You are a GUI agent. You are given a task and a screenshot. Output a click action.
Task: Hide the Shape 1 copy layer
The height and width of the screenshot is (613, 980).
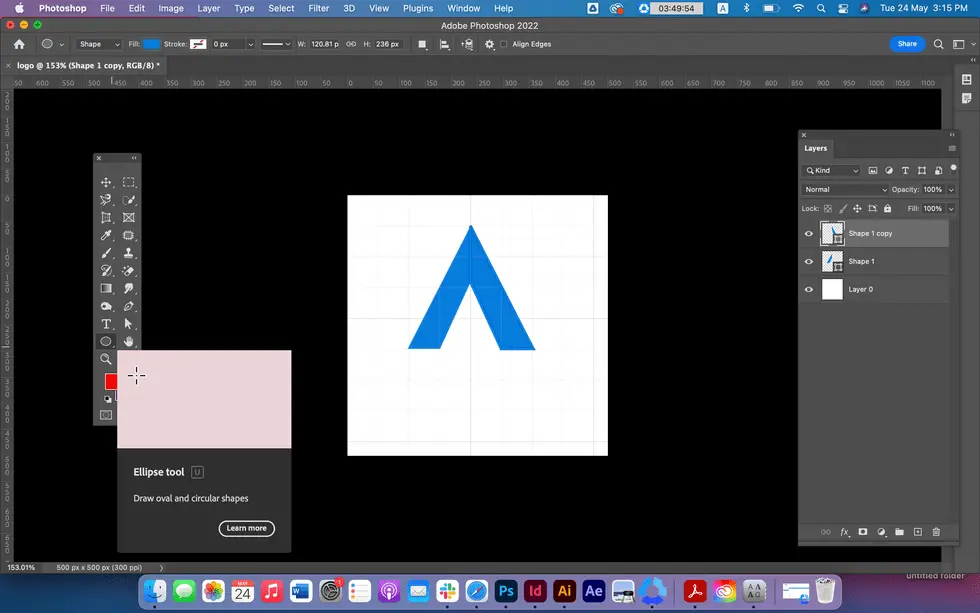click(x=809, y=234)
